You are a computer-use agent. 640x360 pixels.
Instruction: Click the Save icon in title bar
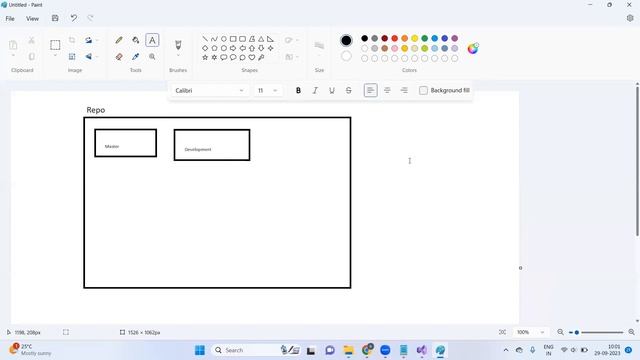pyautogui.click(x=55, y=18)
